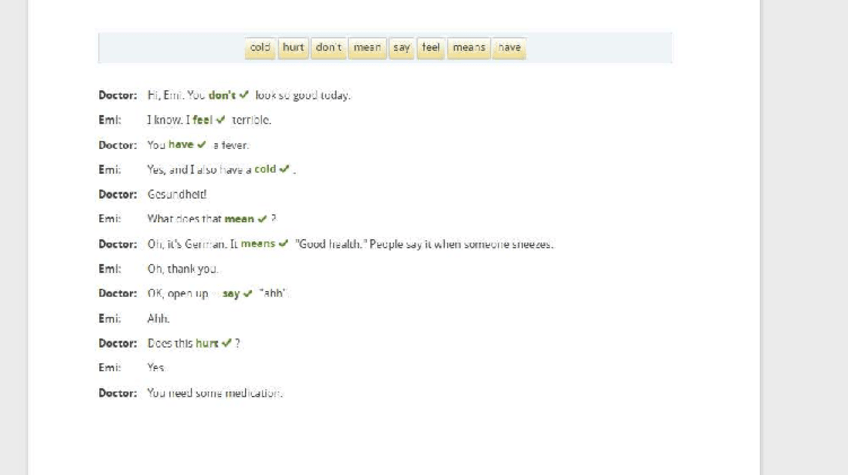Choose the 'have' tile from word bank
The height and width of the screenshot is (475, 848).
tap(509, 47)
